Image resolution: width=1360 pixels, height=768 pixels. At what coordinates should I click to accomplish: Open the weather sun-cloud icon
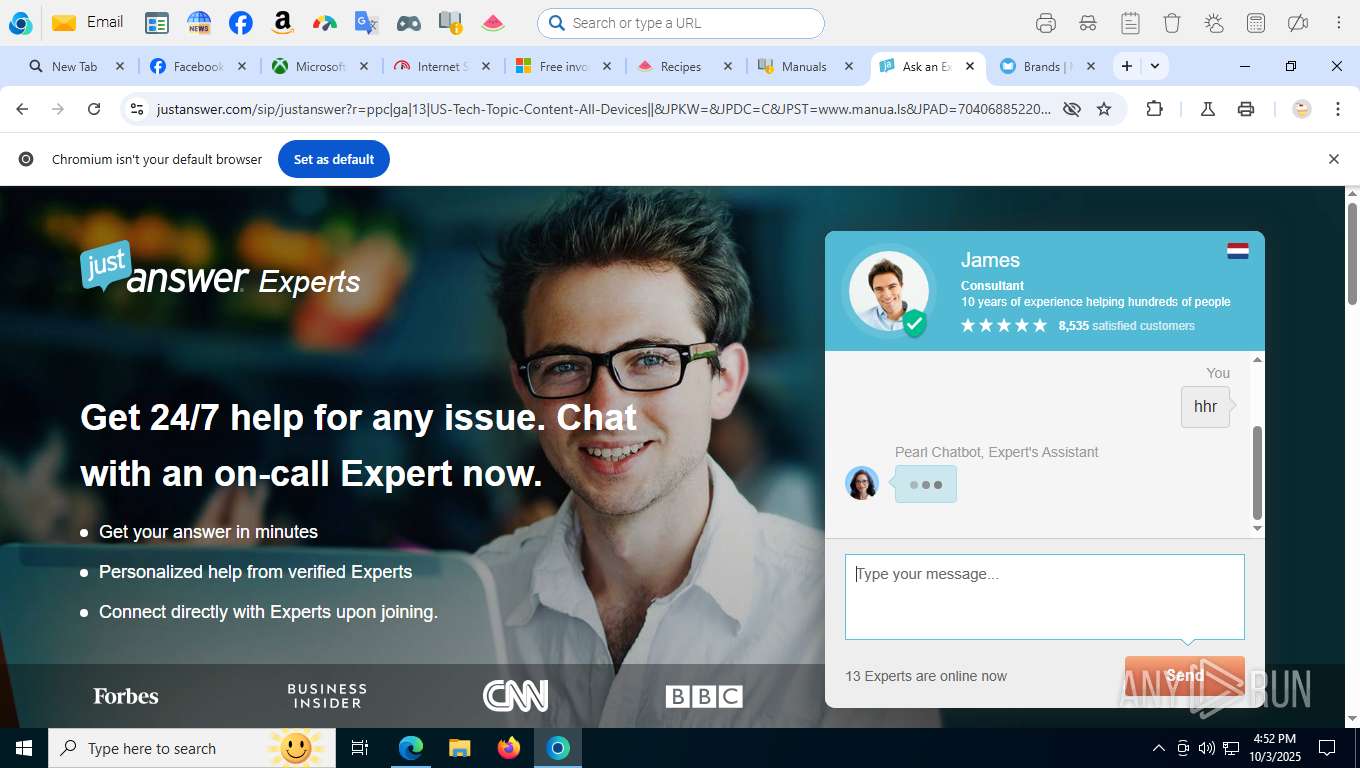click(x=1214, y=23)
